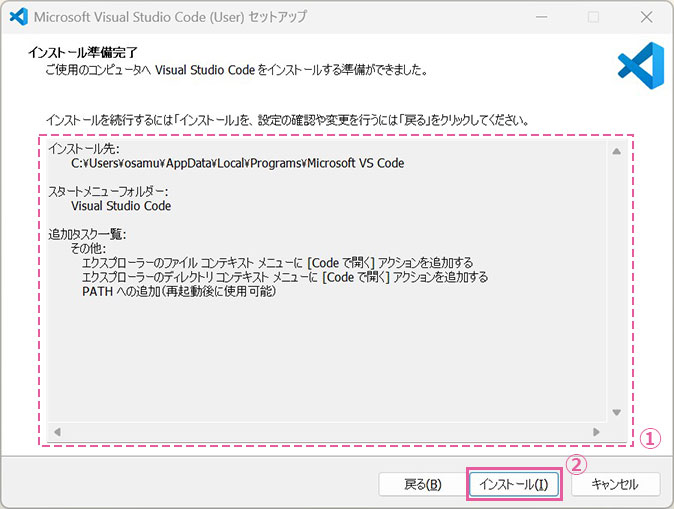Click the ご使用のコンピュータへ subtitle text
The height and width of the screenshot is (509, 674).
click(x=237, y=70)
